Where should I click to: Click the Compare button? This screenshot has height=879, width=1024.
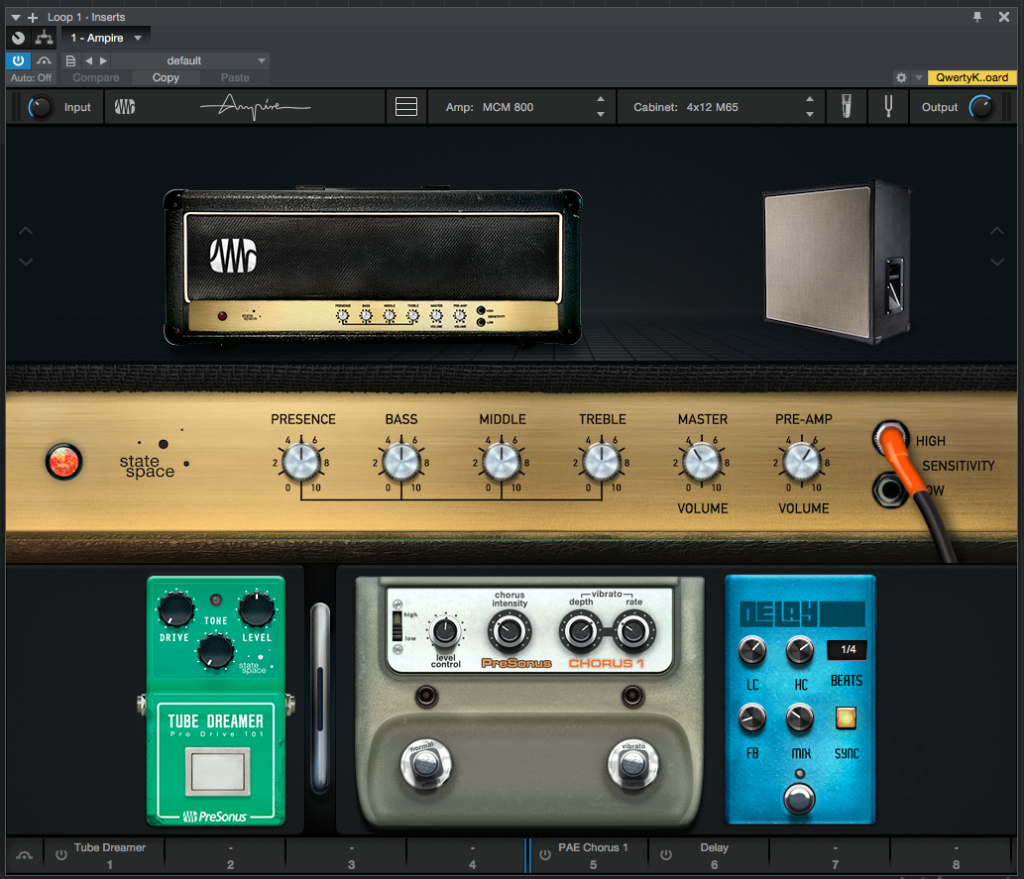[x=95, y=78]
